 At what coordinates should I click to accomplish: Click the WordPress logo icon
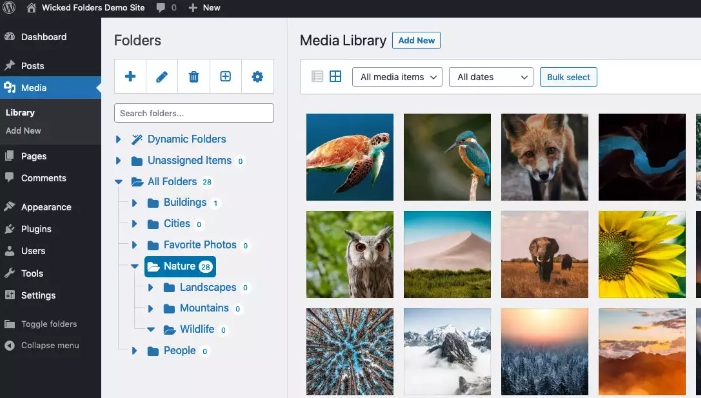coord(9,8)
